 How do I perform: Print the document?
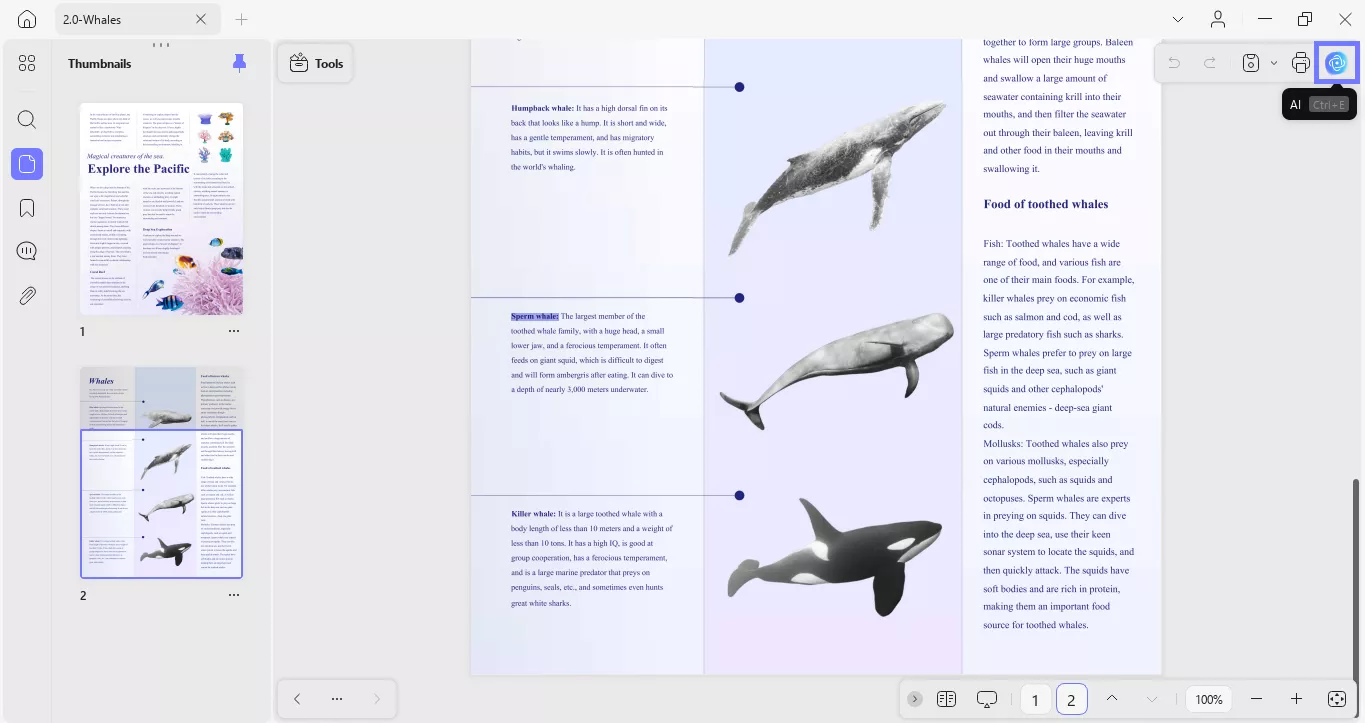point(1301,63)
